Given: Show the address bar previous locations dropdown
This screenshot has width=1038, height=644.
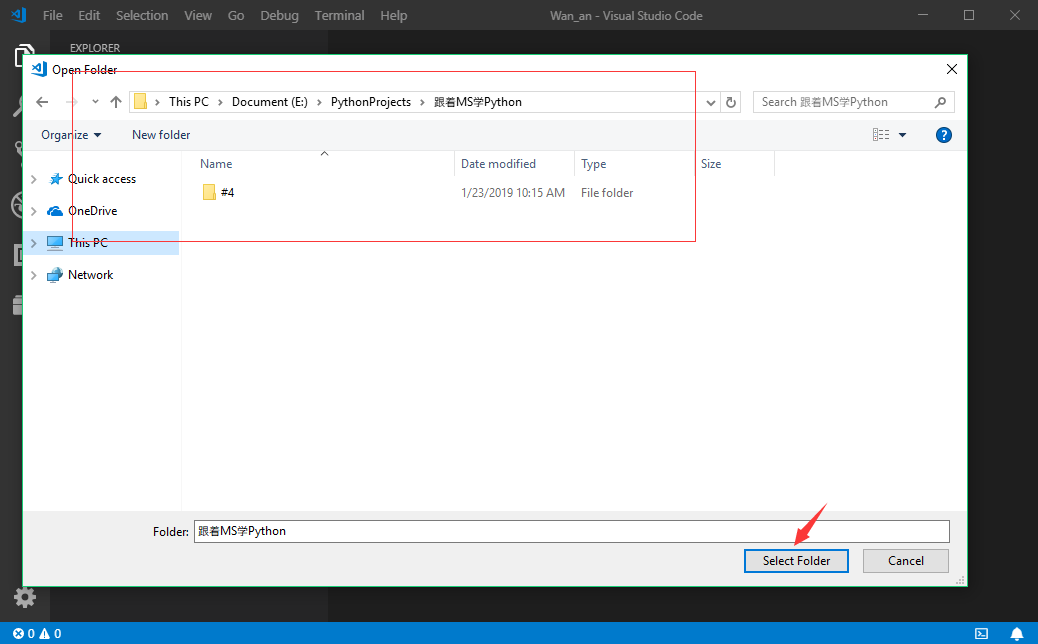Looking at the screenshot, I should pos(710,102).
